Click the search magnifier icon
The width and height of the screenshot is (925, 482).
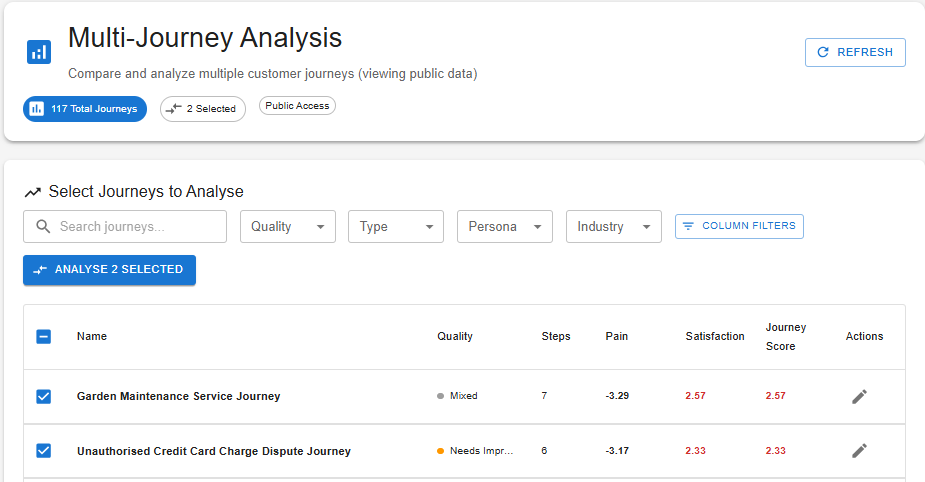coord(43,227)
